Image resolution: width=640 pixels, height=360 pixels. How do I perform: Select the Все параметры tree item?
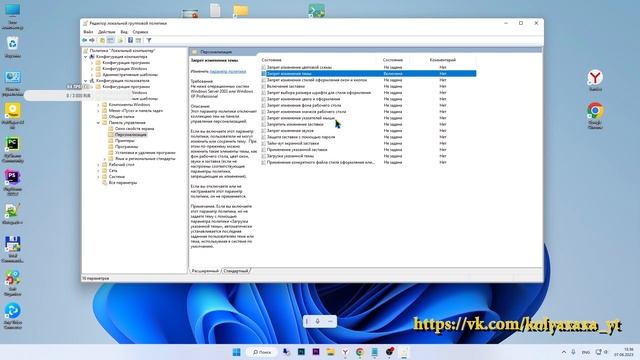click(x=123, y=183)
